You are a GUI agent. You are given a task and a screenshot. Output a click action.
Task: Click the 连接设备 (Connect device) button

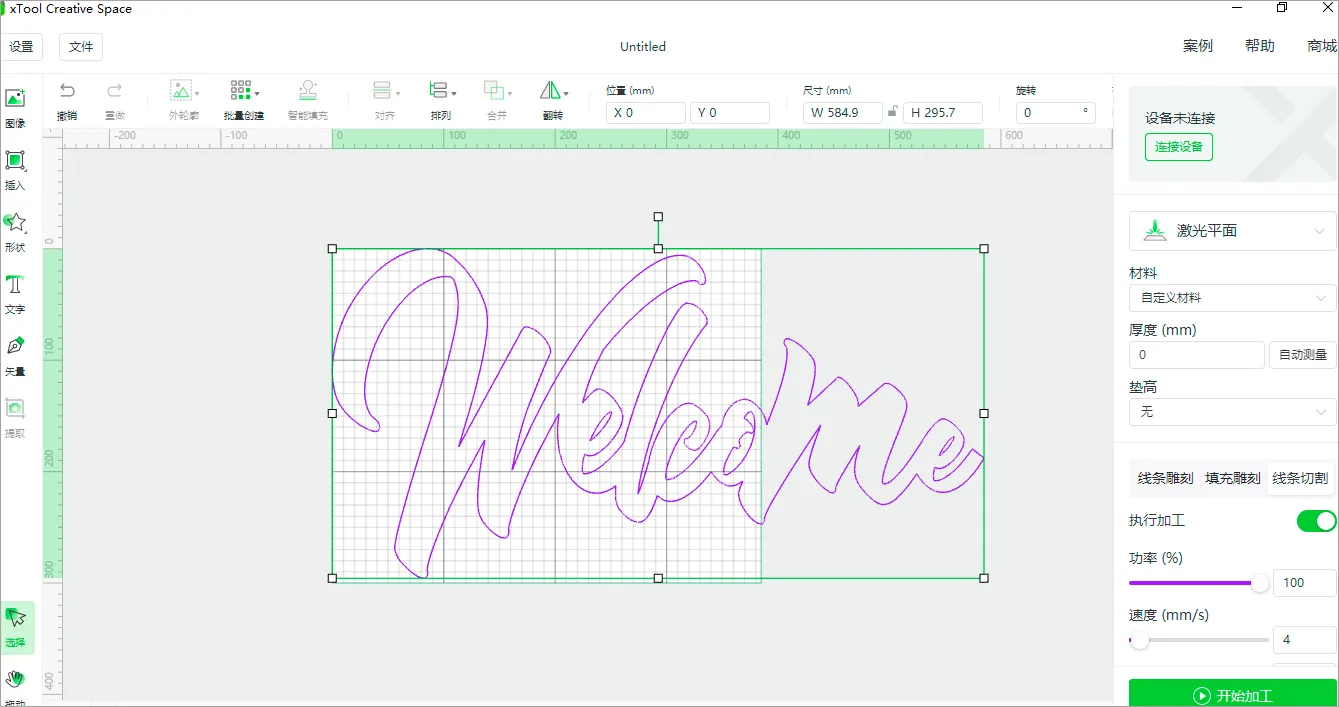(x=1179, y=147)
